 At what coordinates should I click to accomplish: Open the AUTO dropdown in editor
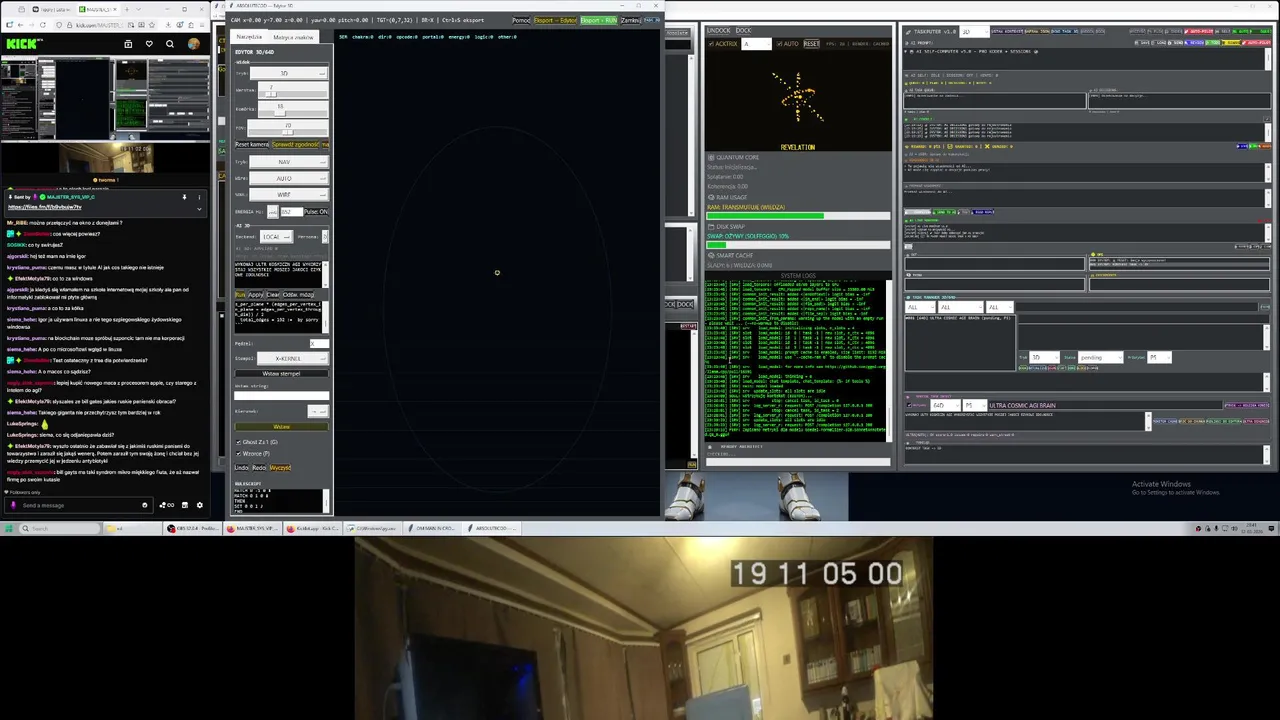tap(288, 178)
